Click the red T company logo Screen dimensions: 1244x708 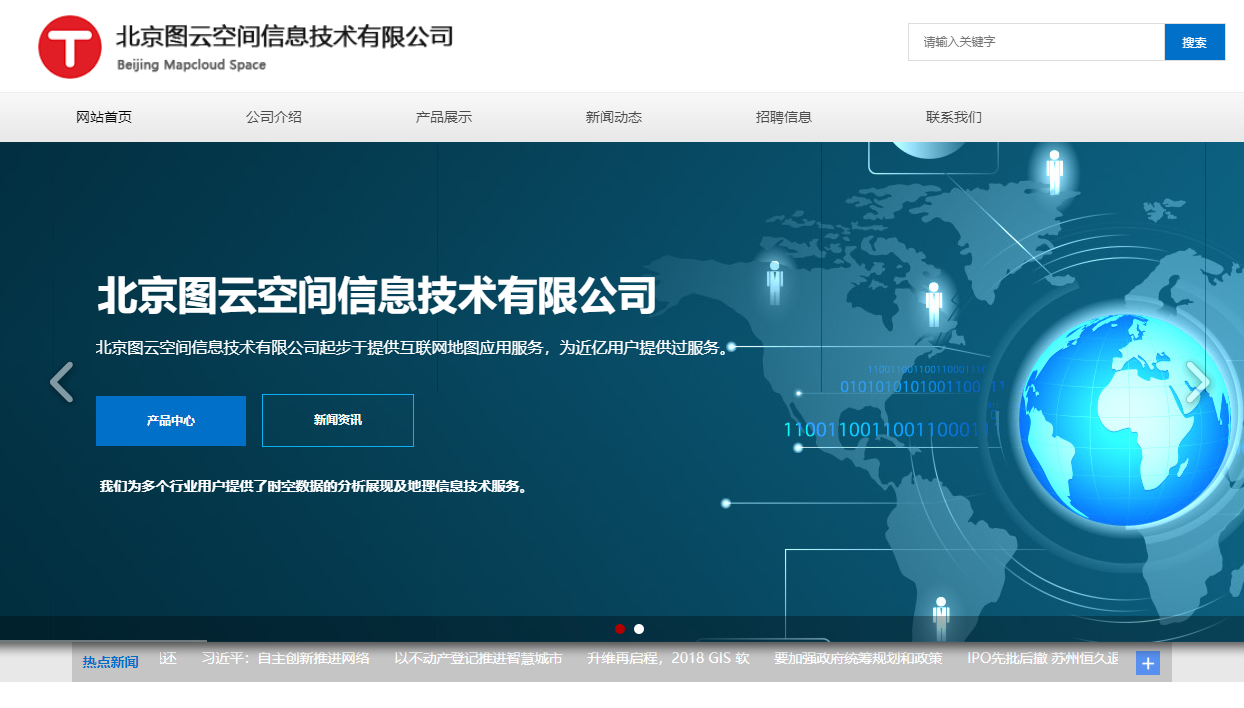pyautogui.click(x=70, y=47)
